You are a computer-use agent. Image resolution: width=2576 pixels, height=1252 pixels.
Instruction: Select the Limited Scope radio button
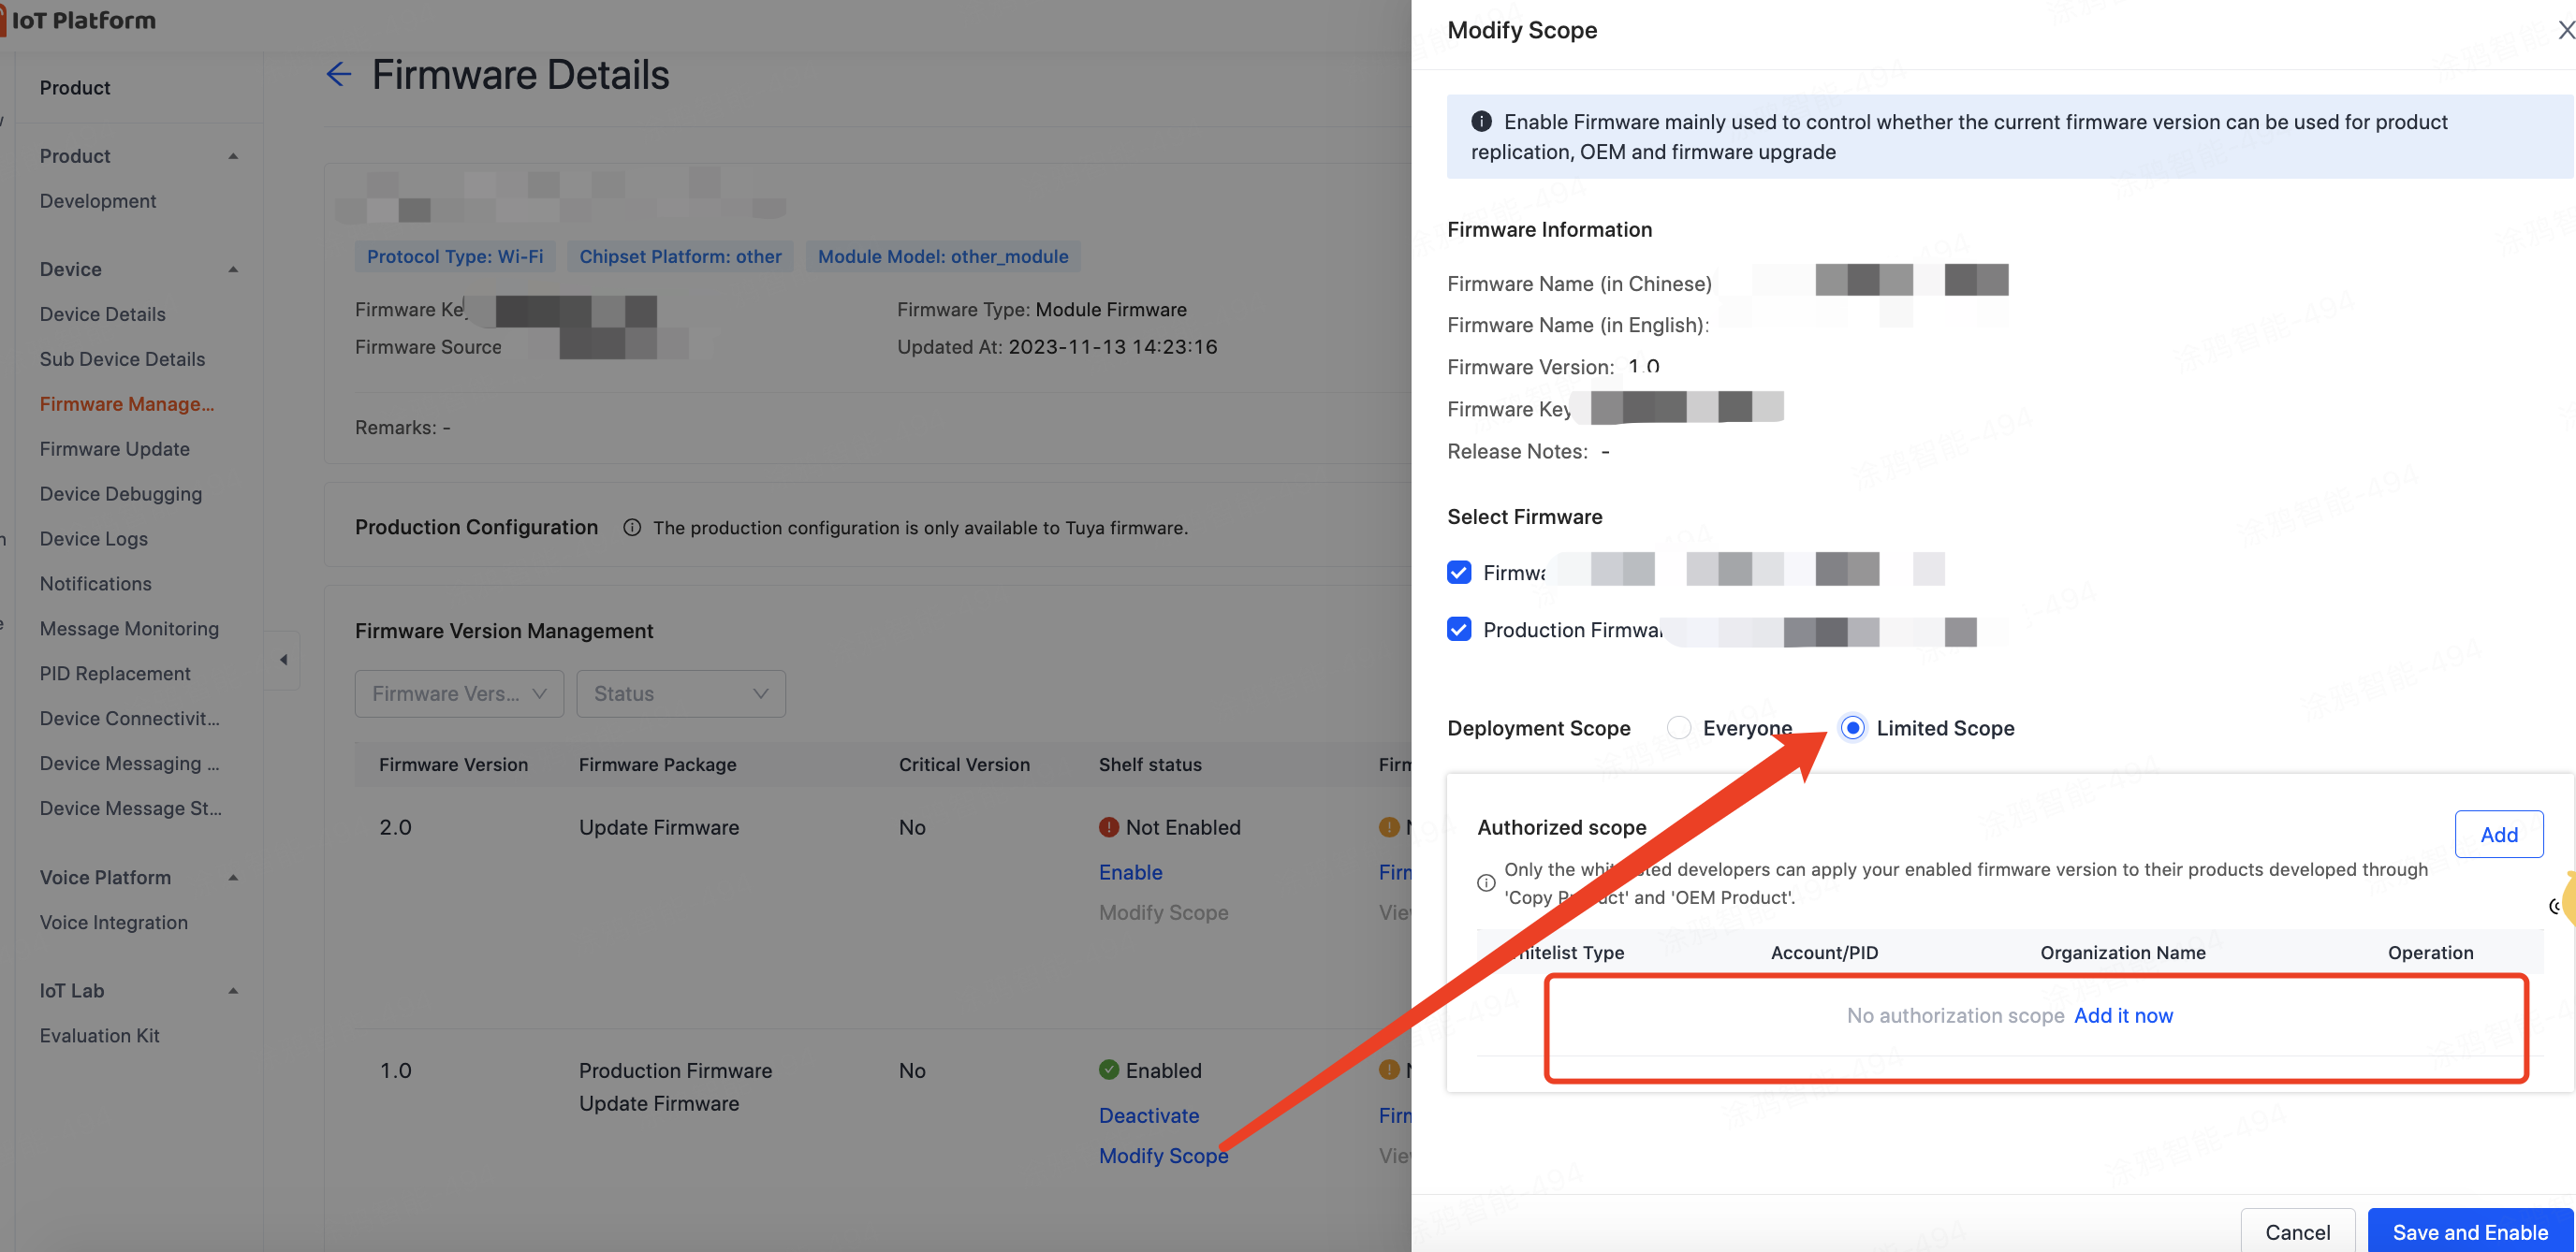(x=1852, y=728)
